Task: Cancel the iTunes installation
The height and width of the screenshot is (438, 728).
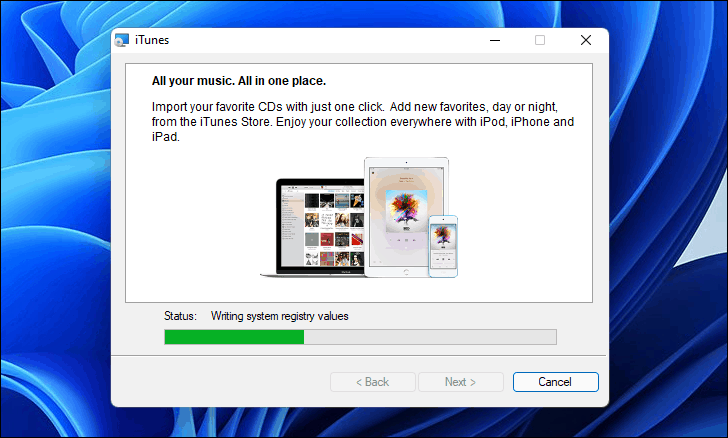Action: click(x=555, y=382)
